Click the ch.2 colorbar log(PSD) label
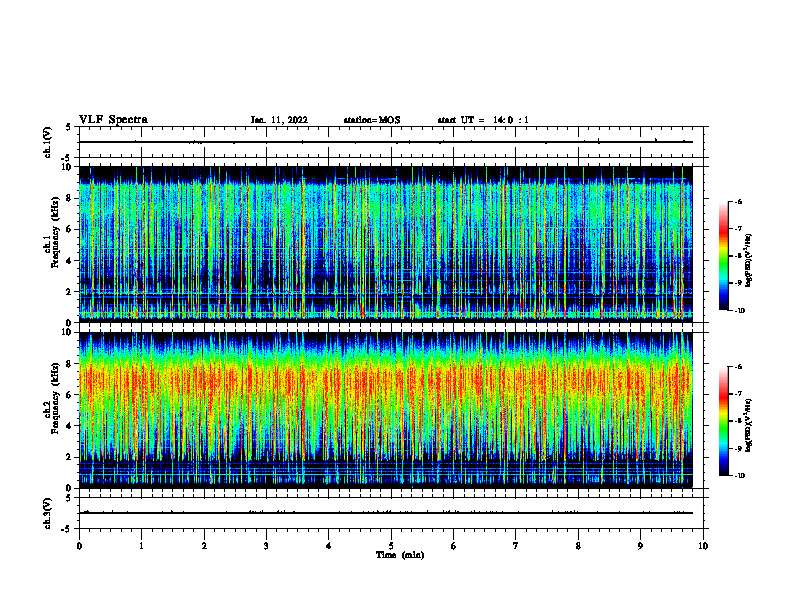Viewport: 792px width, 612px height. click(x=748, y=425)
